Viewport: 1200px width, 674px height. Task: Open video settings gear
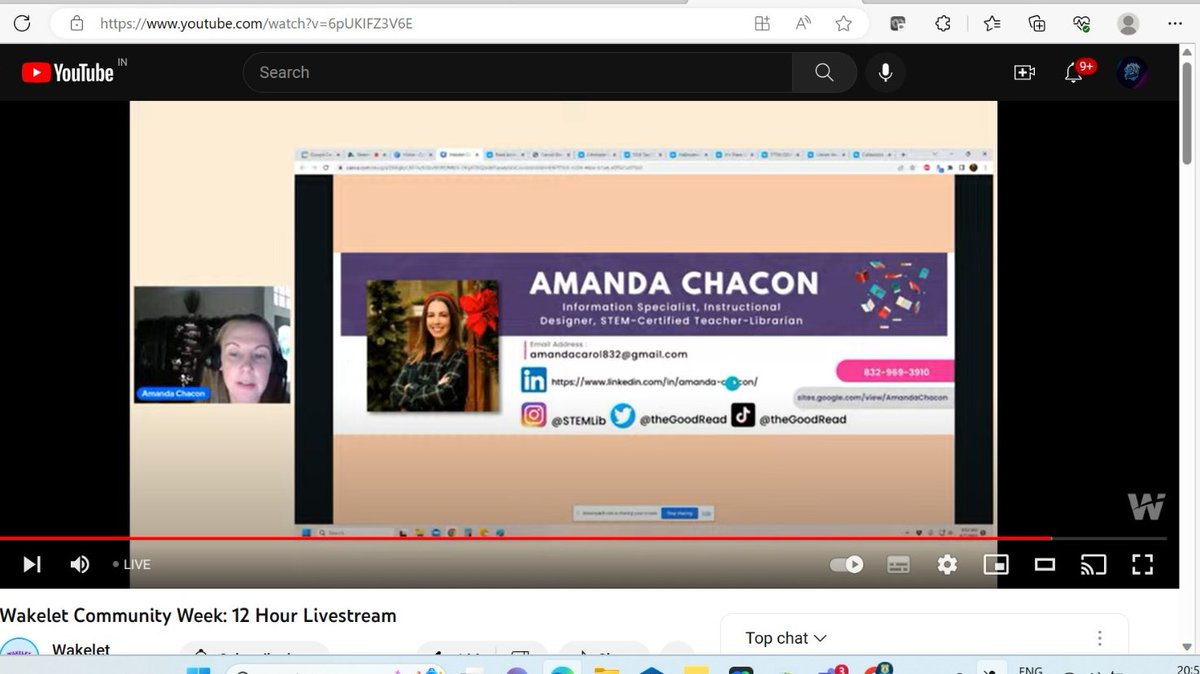tap(947, 564)
